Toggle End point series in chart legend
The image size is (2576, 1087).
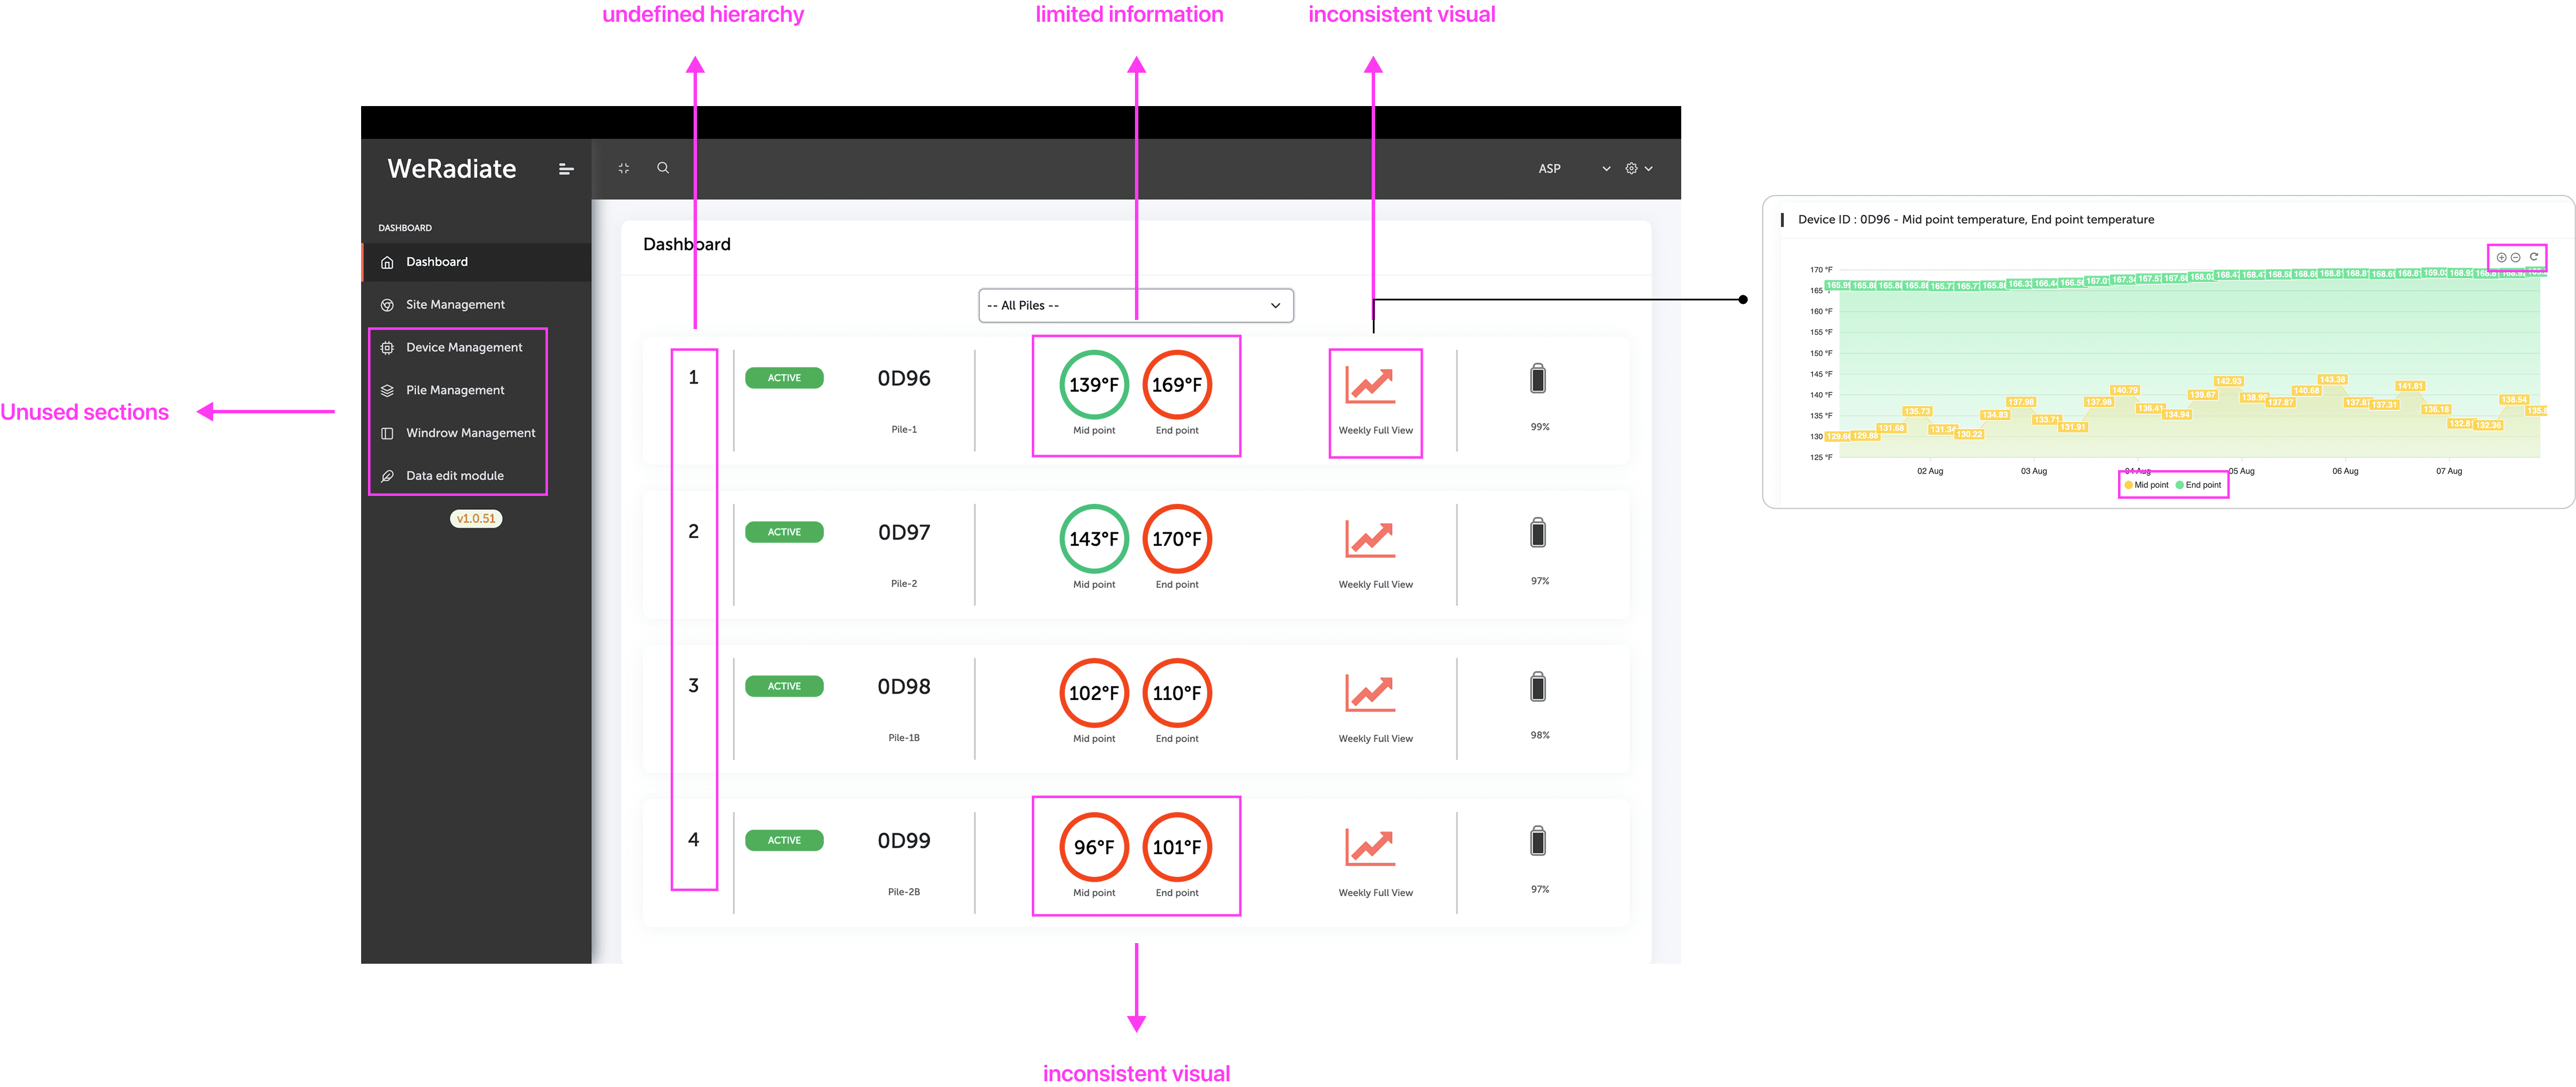2200,485
